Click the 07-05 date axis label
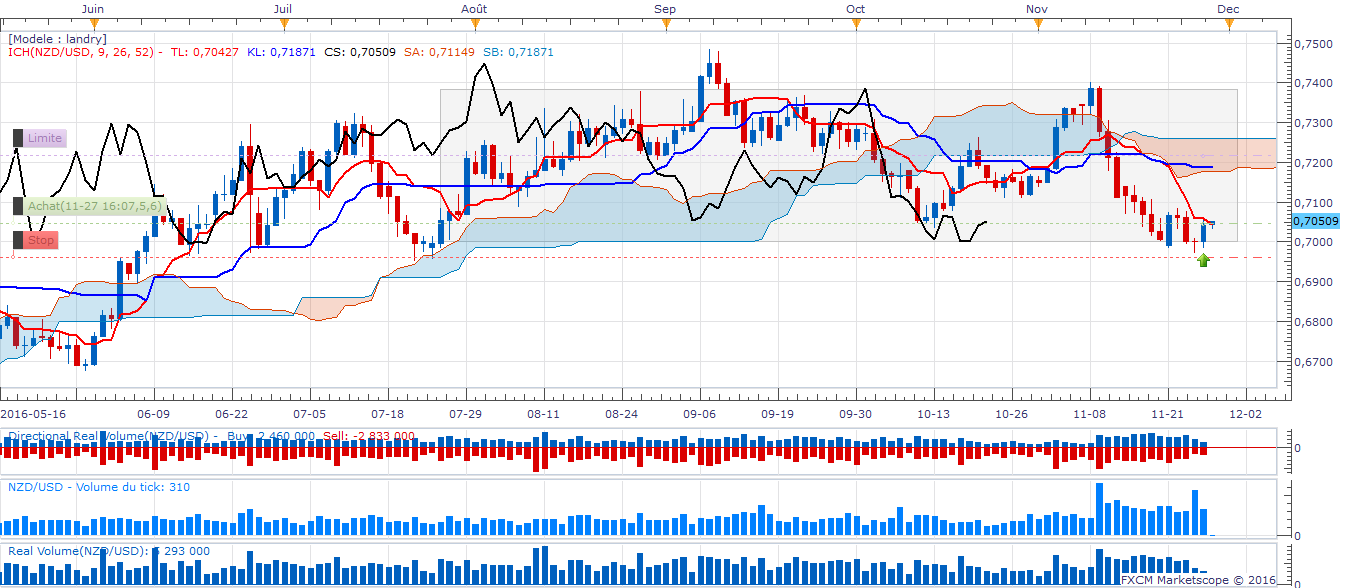 click(309, 414)
